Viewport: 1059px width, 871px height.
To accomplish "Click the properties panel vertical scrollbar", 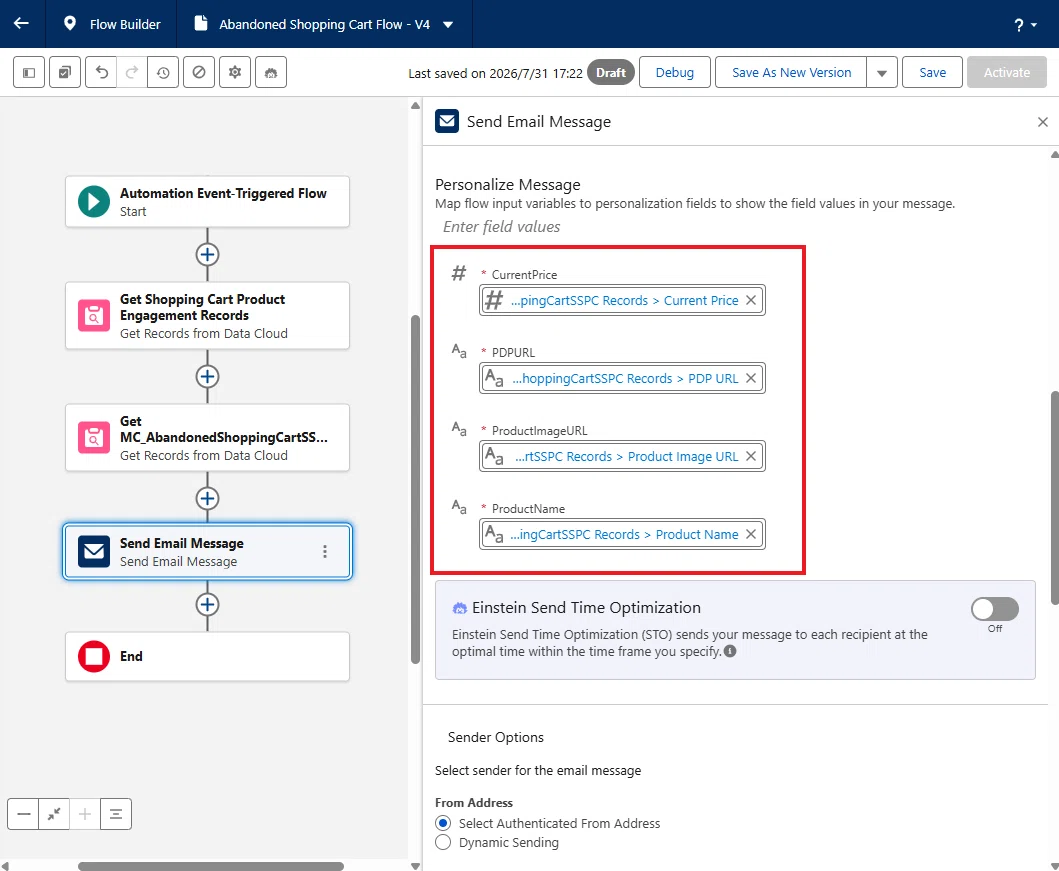I will [x=1054, y=498].
